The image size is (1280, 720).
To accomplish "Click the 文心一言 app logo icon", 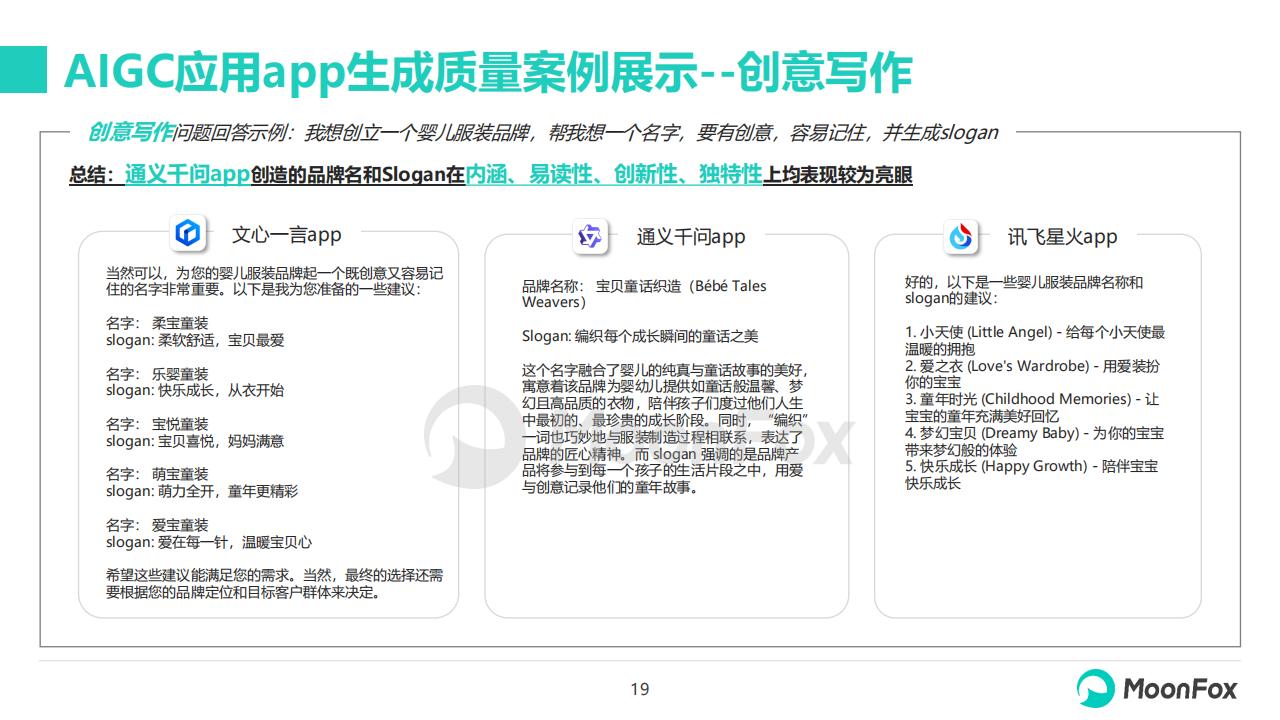I will (x=188, y=234).
